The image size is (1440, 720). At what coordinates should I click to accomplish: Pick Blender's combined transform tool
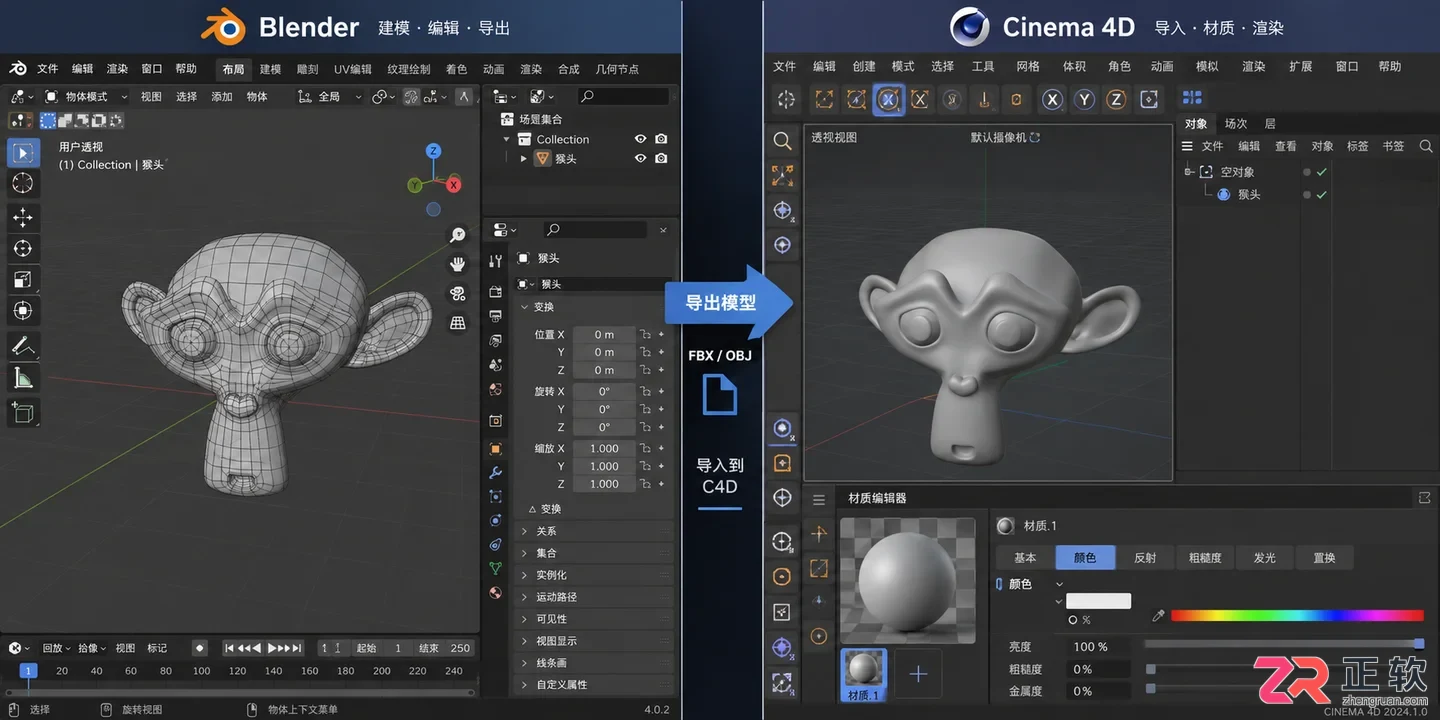(23, 310)
